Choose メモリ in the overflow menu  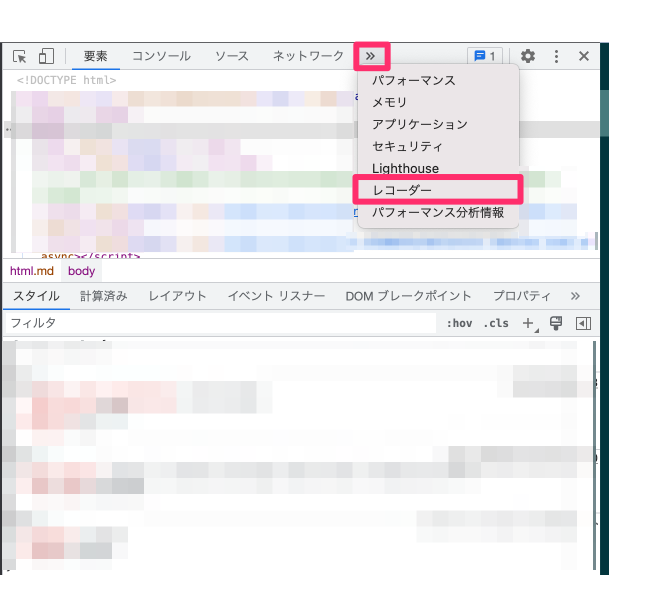click(438, 102)
